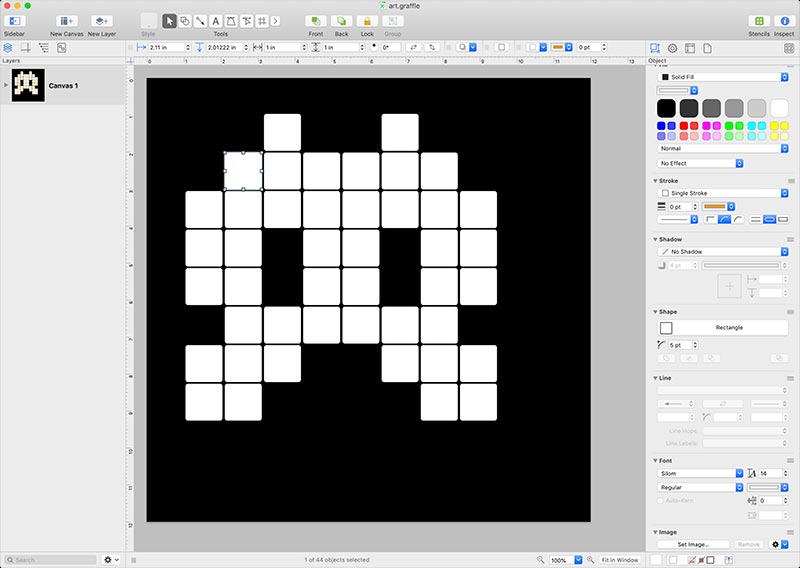Add a New Layer

pos(102,21)
